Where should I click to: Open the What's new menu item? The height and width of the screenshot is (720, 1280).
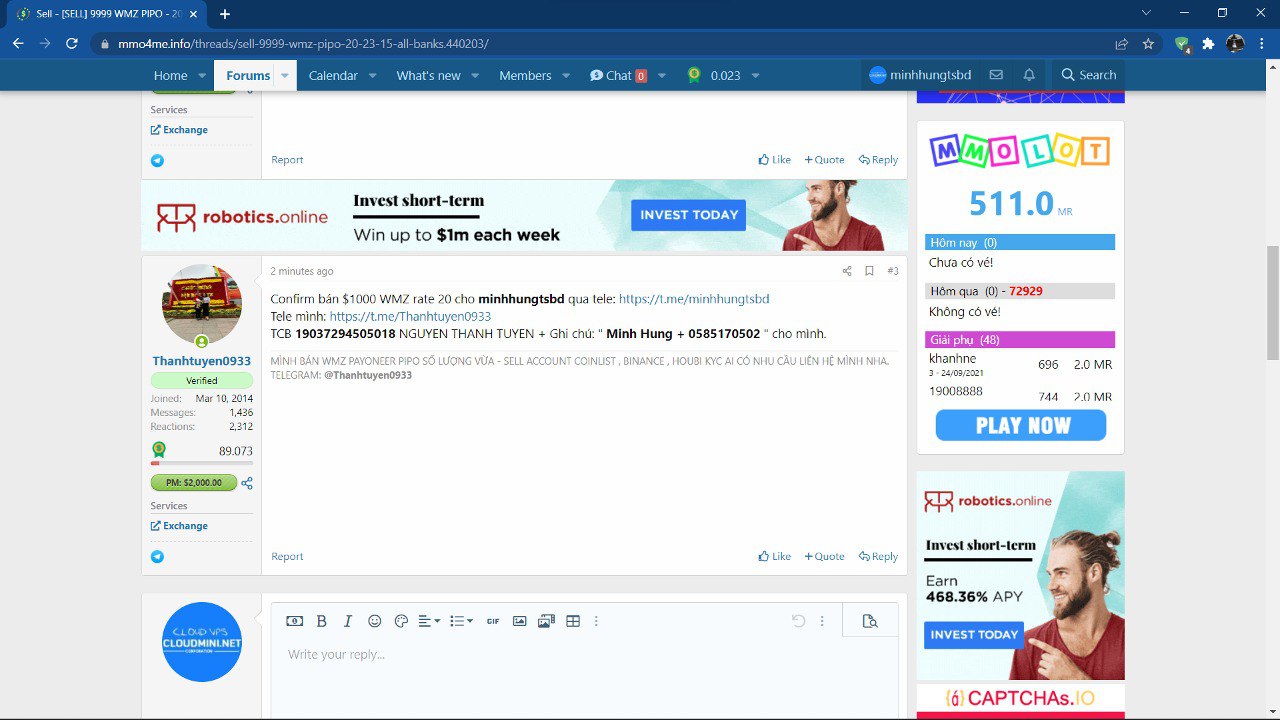tap(429, 75)
